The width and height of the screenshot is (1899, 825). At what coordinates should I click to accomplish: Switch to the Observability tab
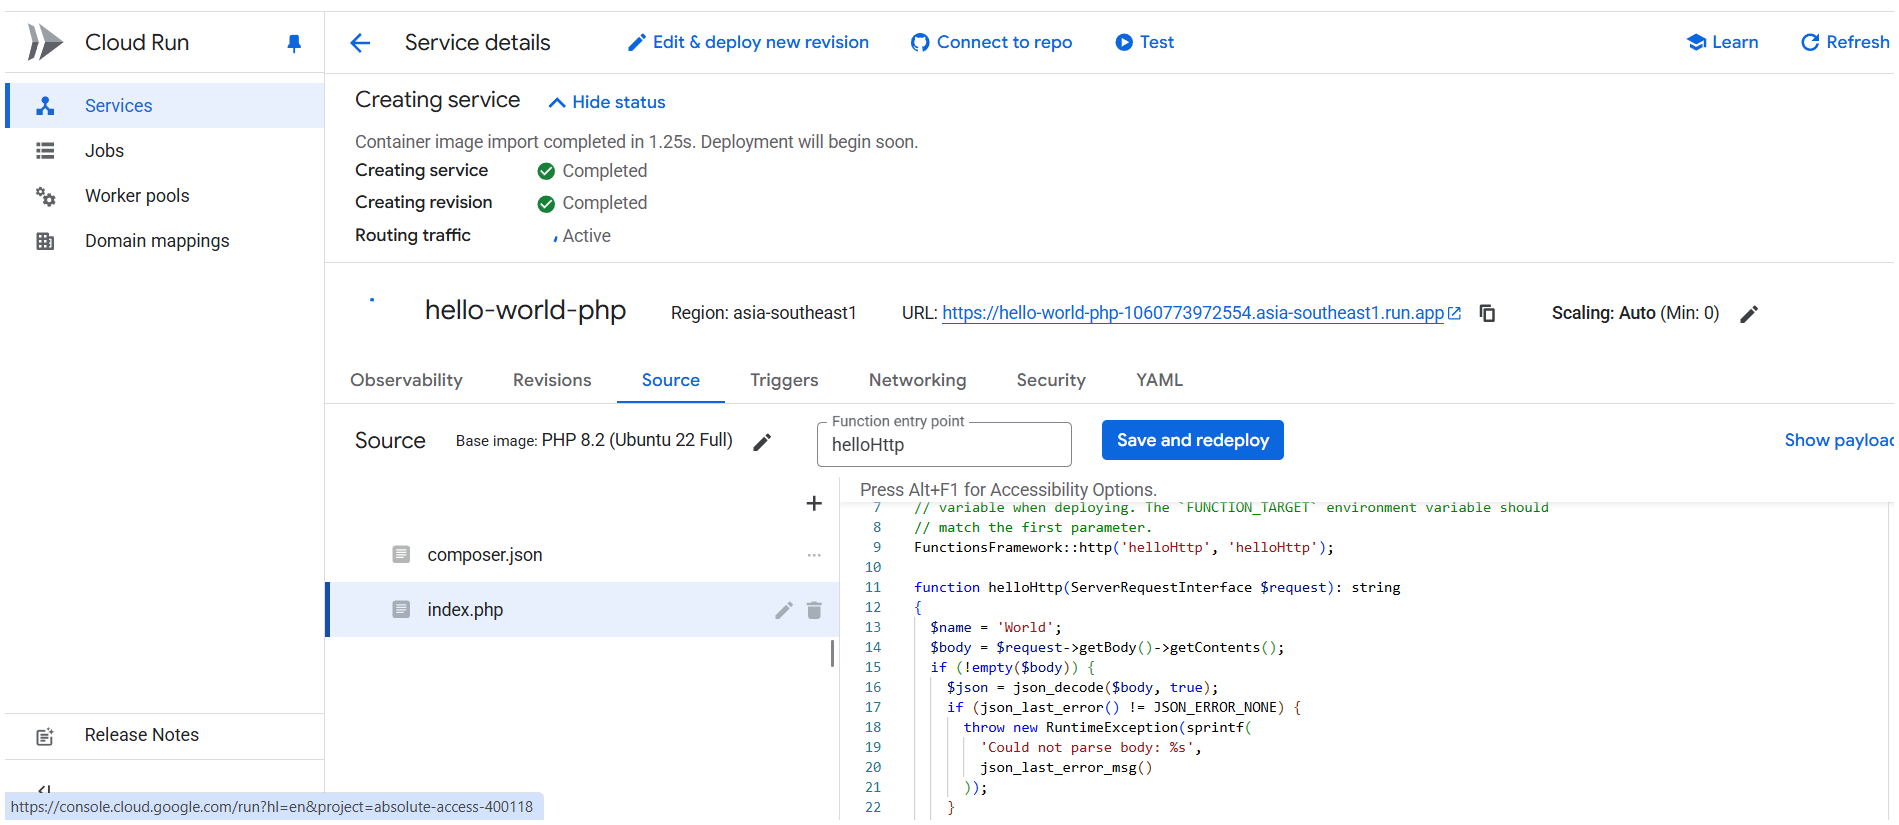coord(406,380)
